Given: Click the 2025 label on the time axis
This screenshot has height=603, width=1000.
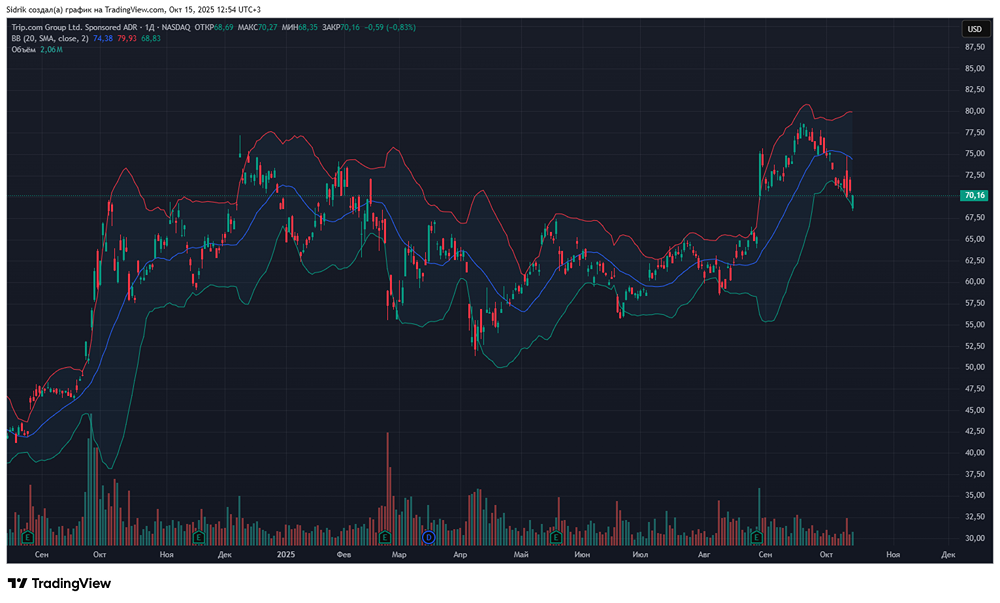Looking at the screenshot, I should (x=286, y=553).
